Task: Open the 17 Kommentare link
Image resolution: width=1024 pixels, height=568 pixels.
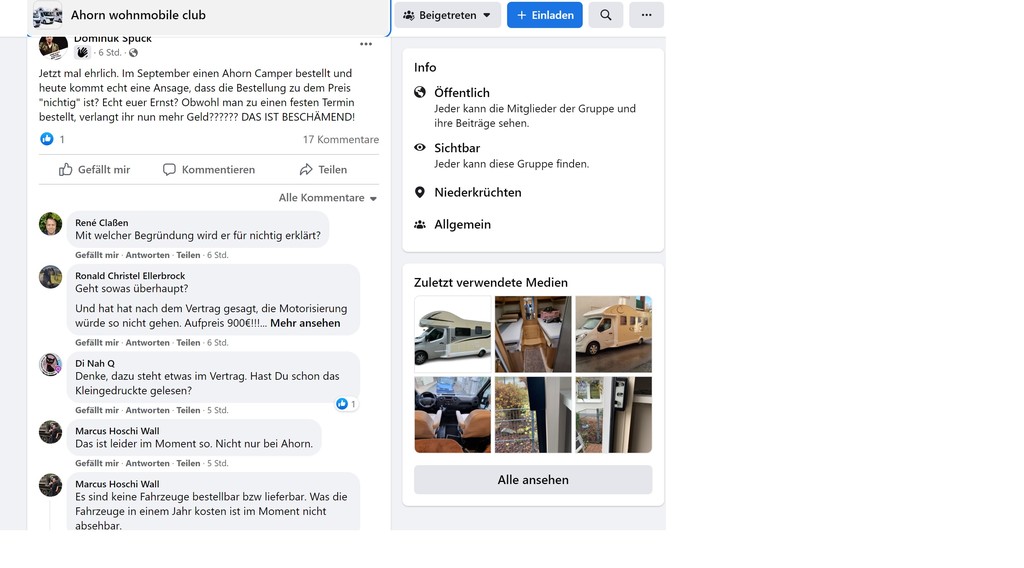Action: pos(340,140)
